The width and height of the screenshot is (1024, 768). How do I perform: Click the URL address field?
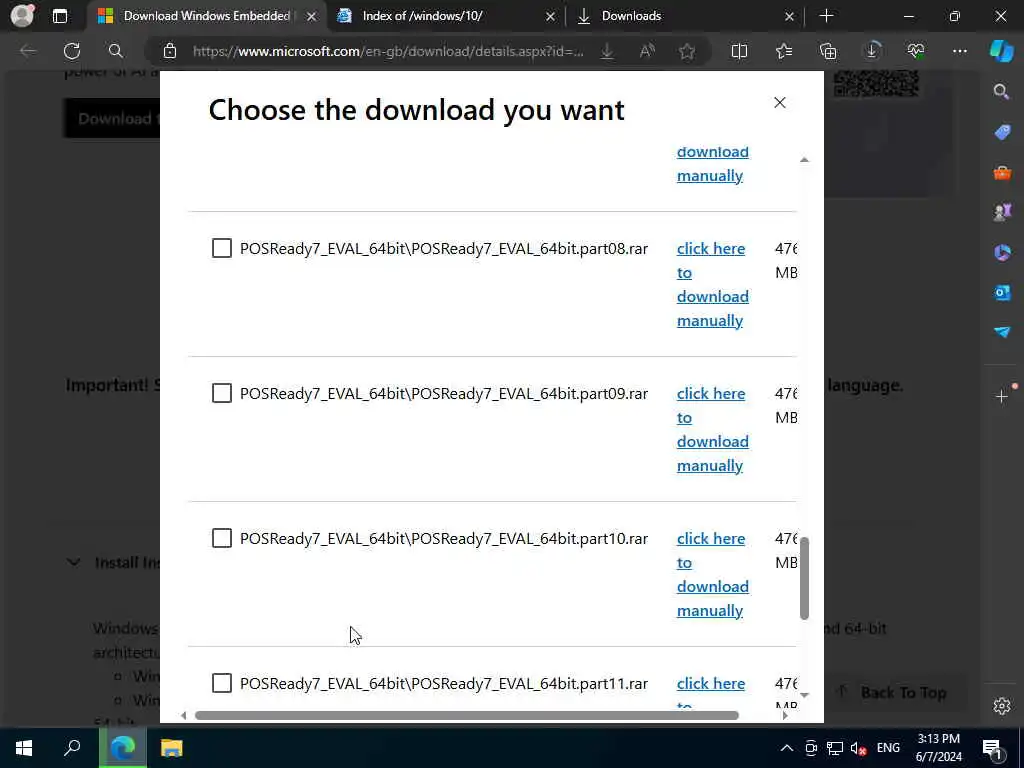(x=388, y=51)
